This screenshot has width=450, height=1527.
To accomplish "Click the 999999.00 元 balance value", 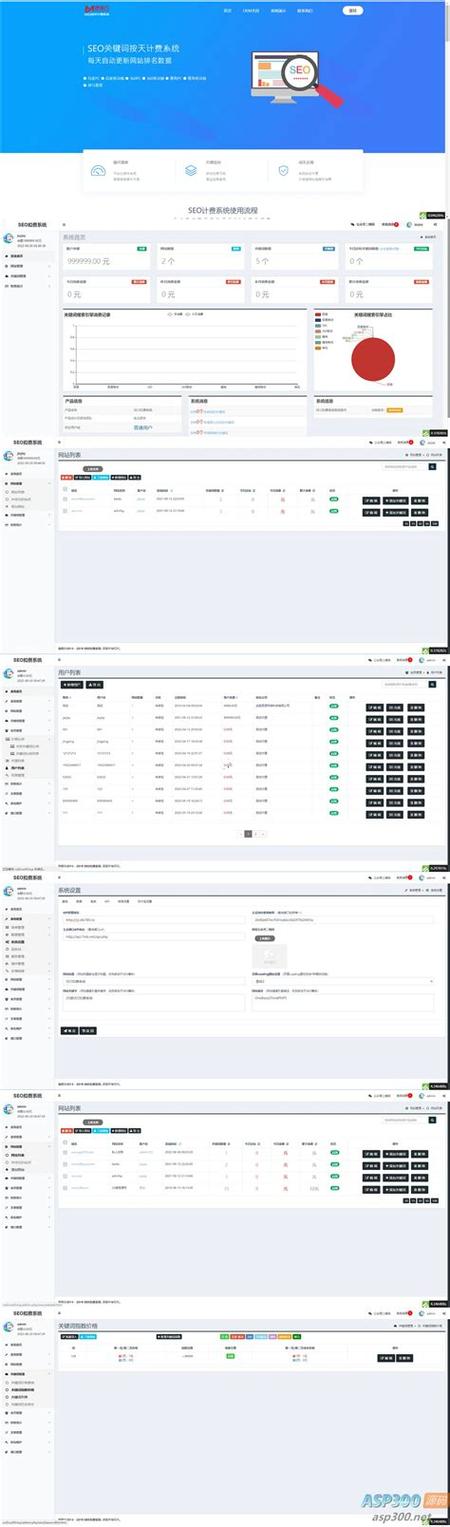I will pyautogui.click(x=90, y=261).
